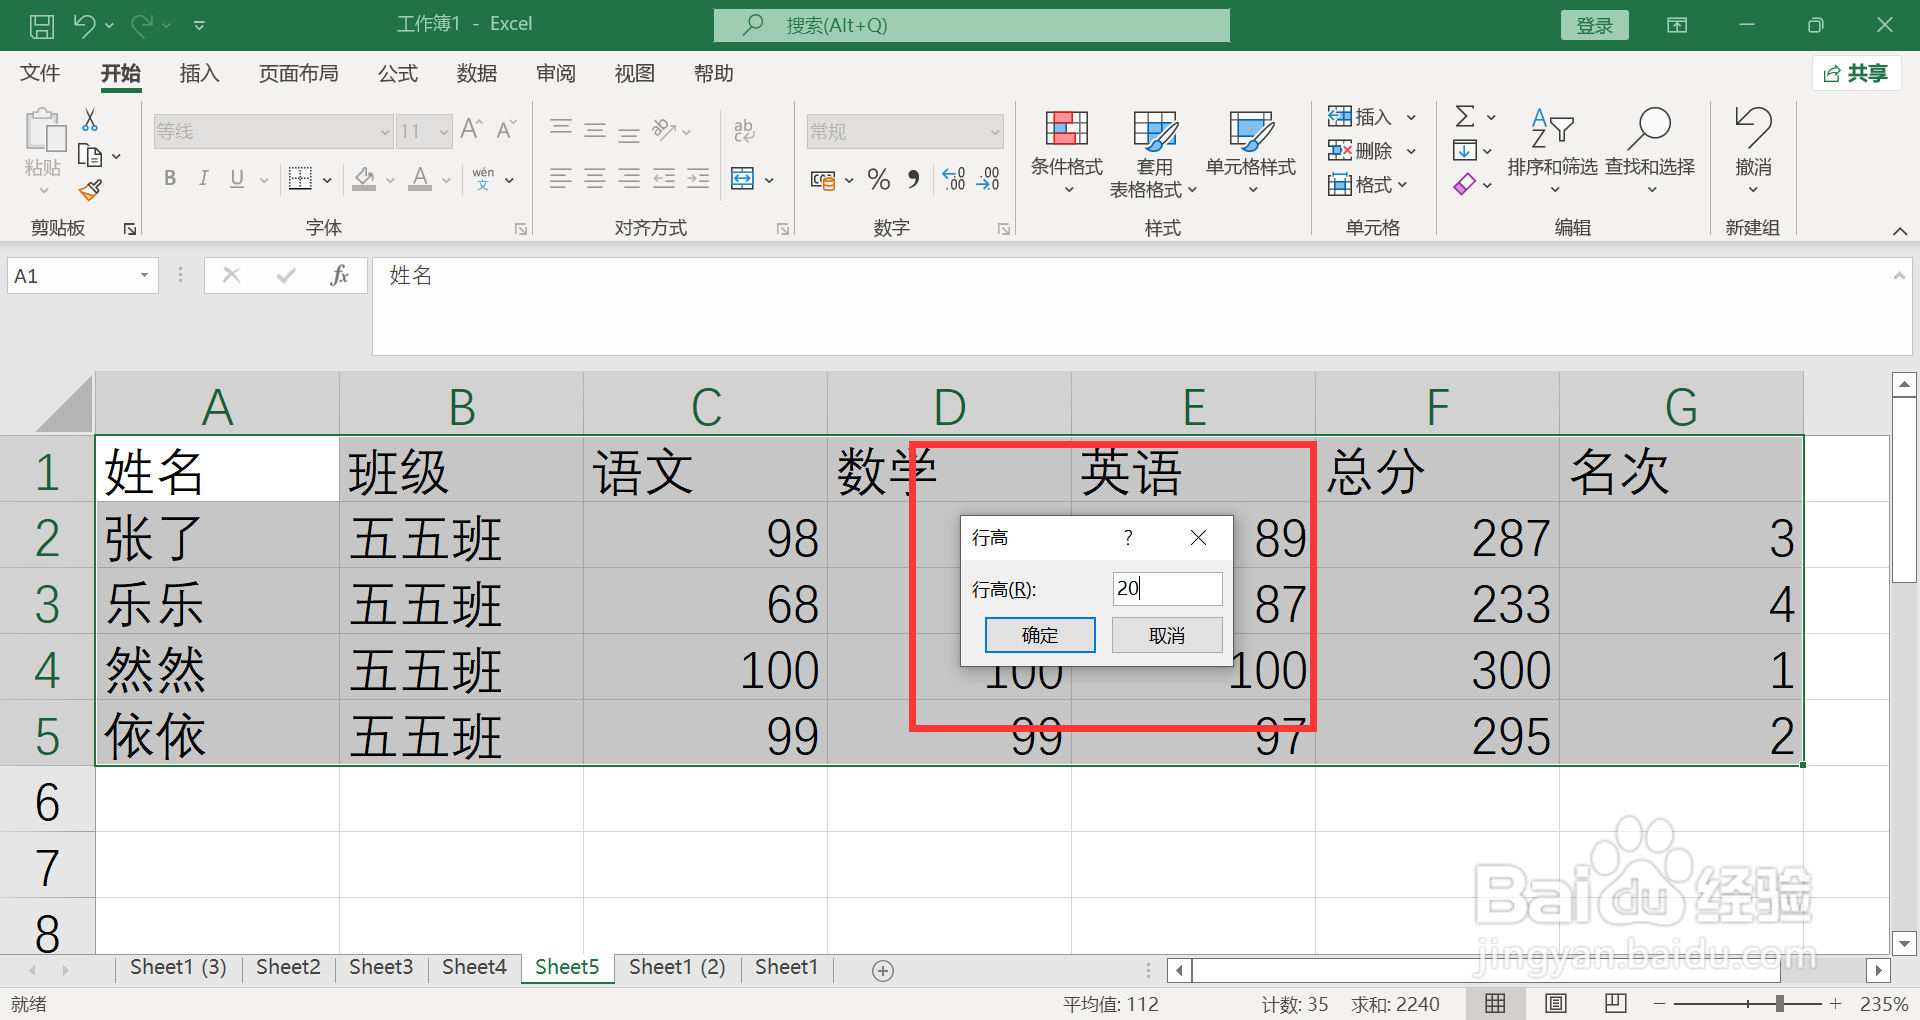Open Format as Table (套用表格格式)
The width and height of the screenshot is (1920, 1020).
(1154, 154)
